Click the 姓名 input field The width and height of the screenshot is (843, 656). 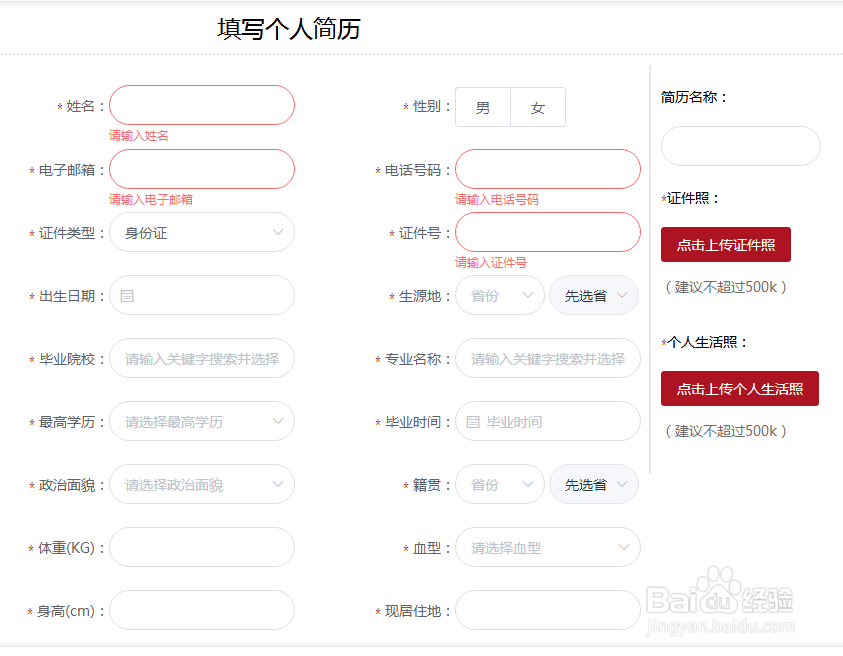click(201, 105)
